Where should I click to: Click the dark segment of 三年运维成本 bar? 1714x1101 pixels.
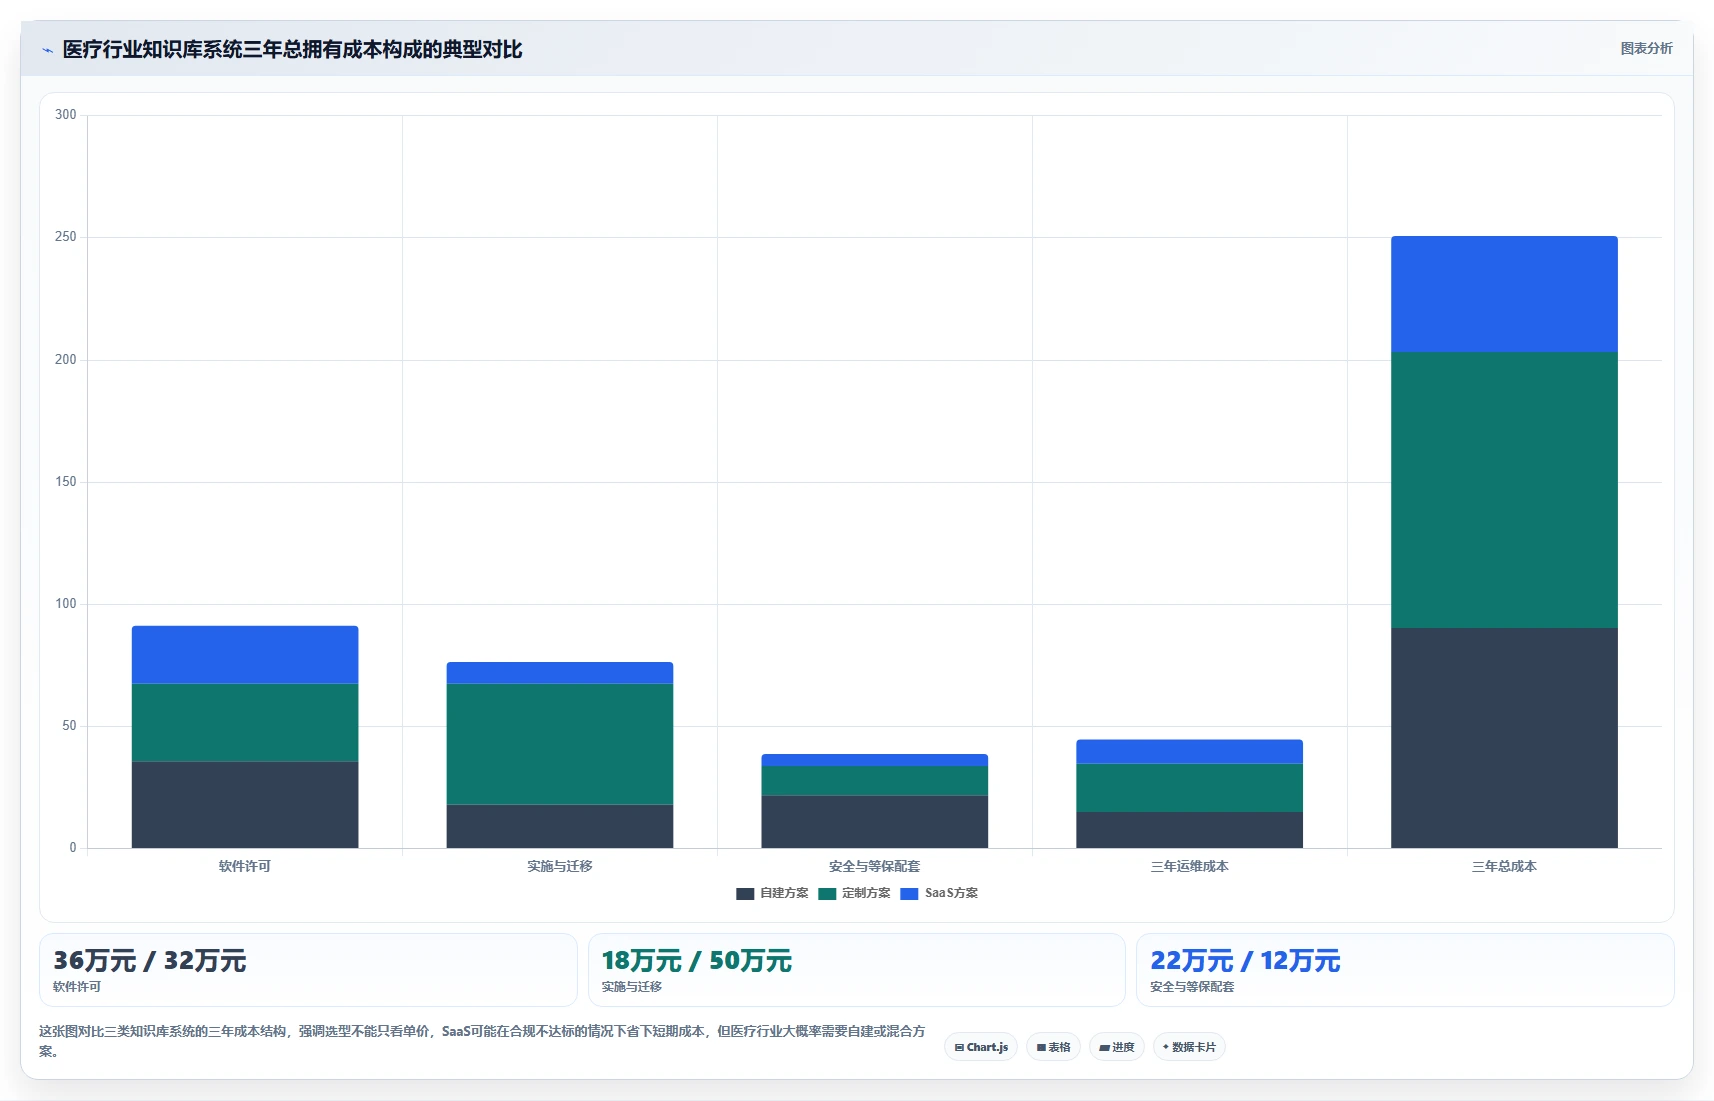1189,830
